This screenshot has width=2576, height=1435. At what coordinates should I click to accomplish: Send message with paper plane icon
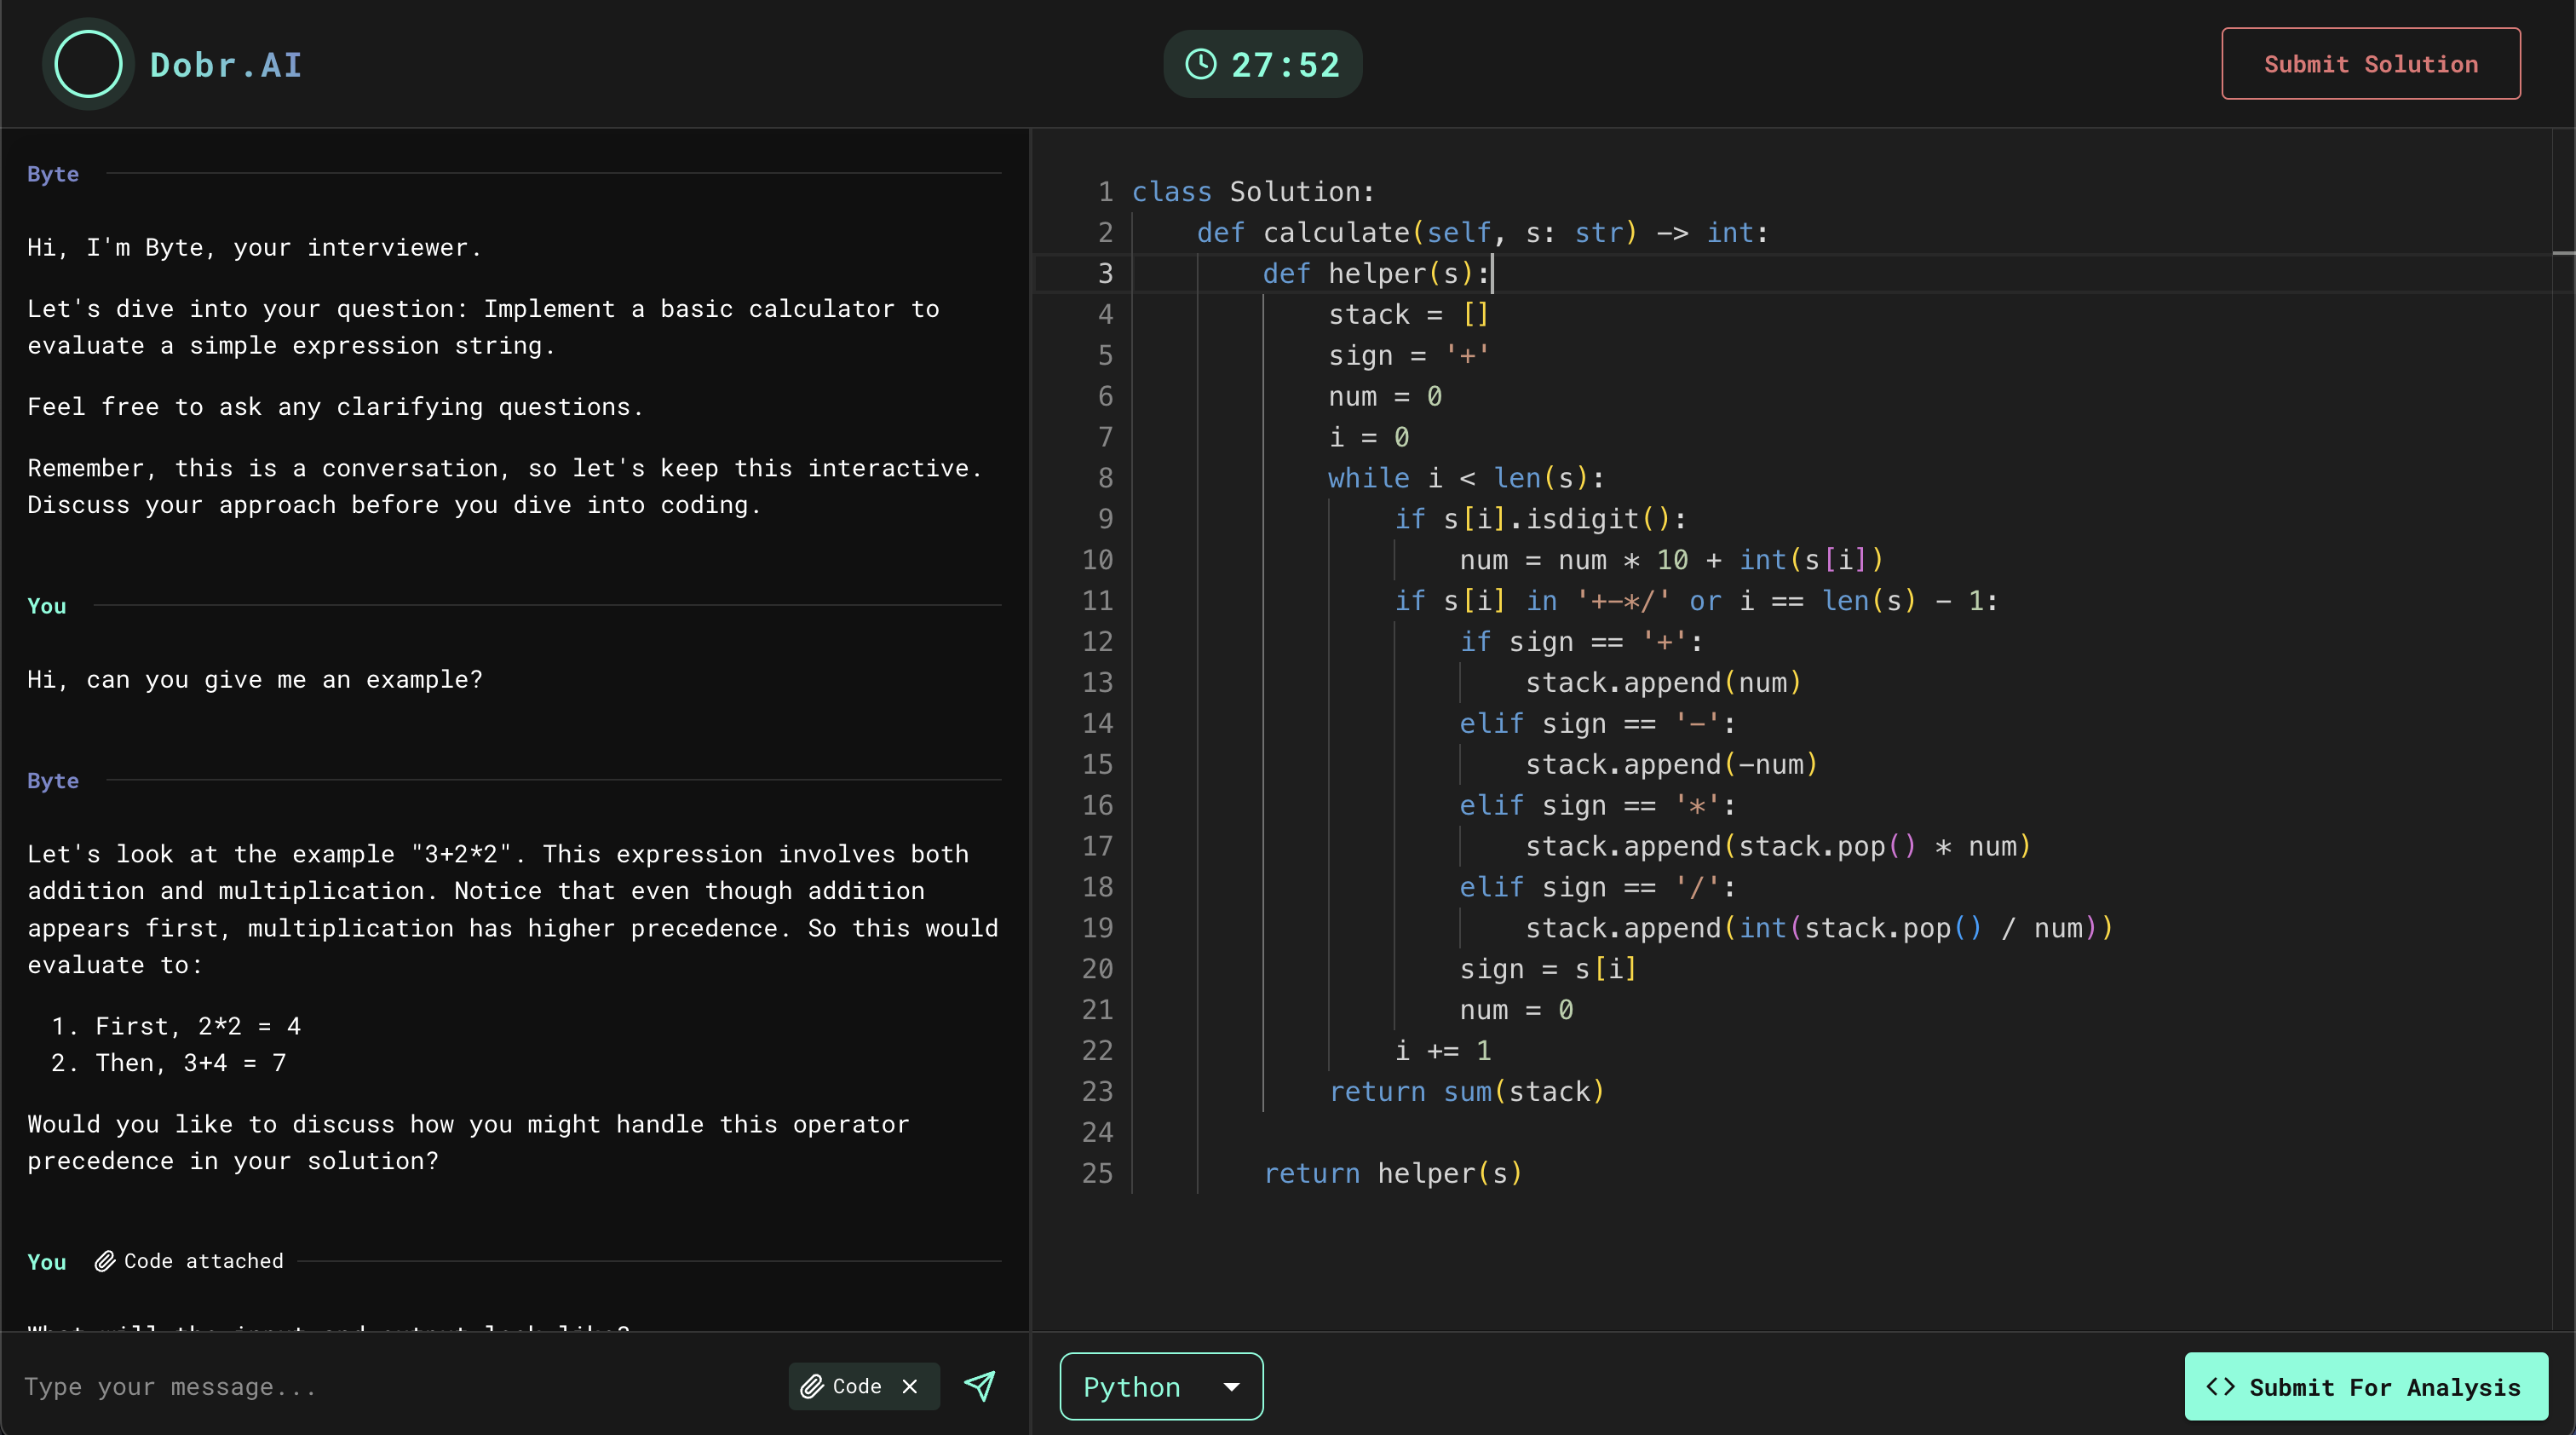(x=979, y=1386)
